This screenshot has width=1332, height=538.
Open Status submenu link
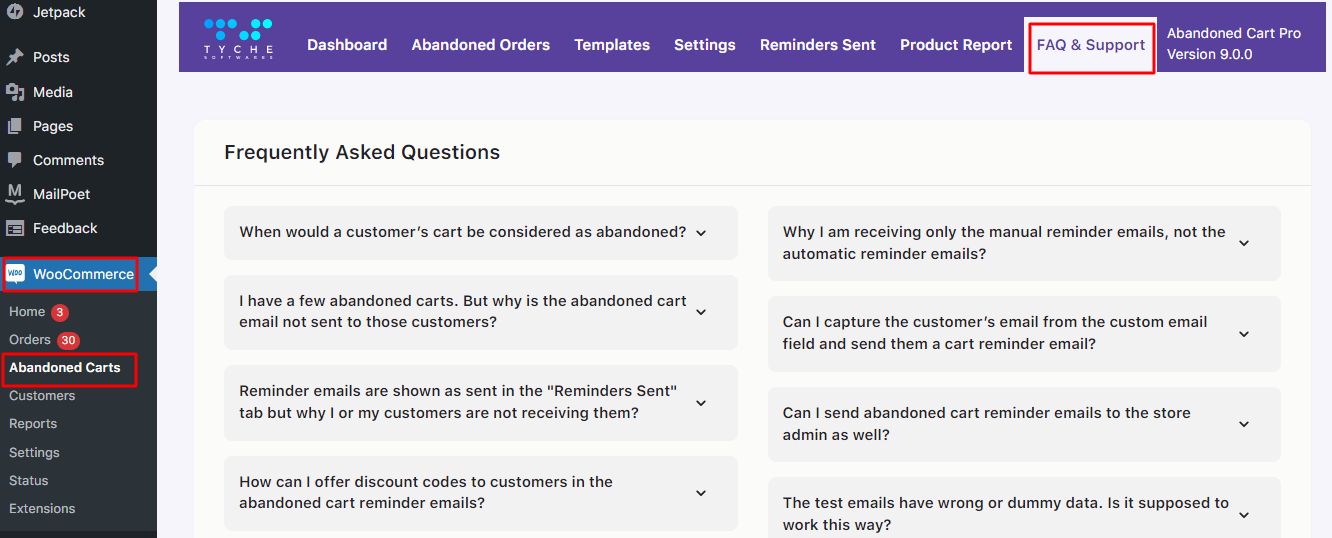tap(29, 481)
